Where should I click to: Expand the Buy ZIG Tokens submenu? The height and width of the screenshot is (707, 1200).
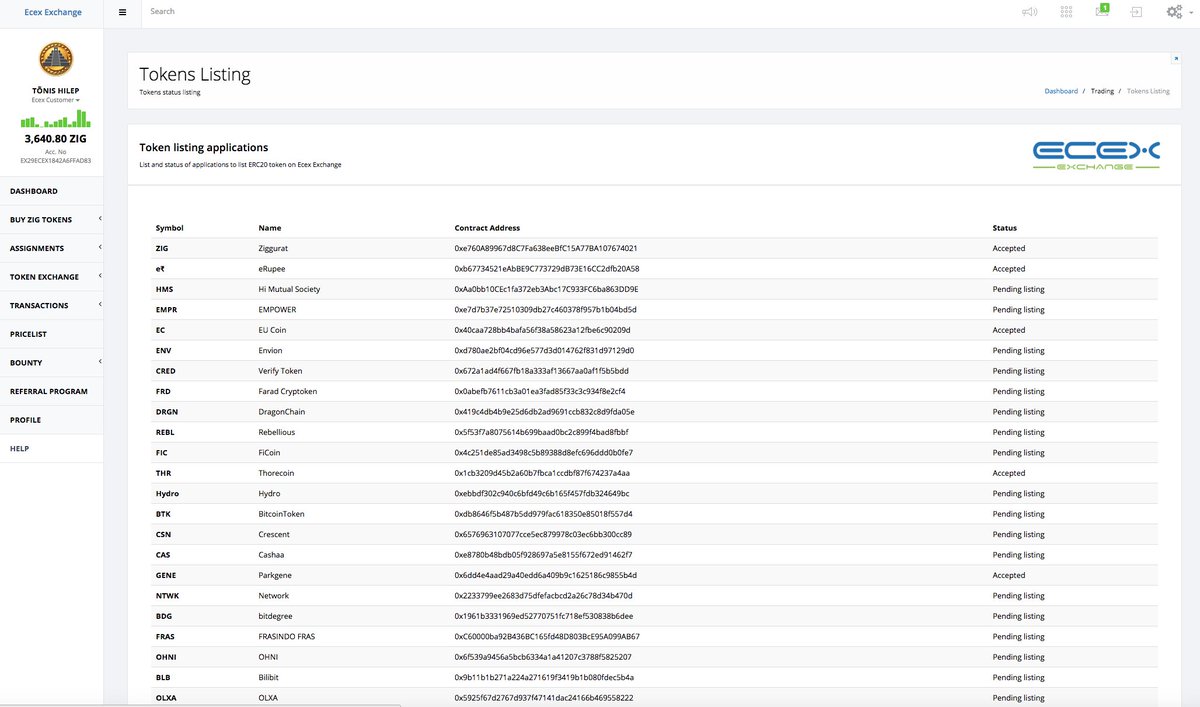click(x=52, y=219)
